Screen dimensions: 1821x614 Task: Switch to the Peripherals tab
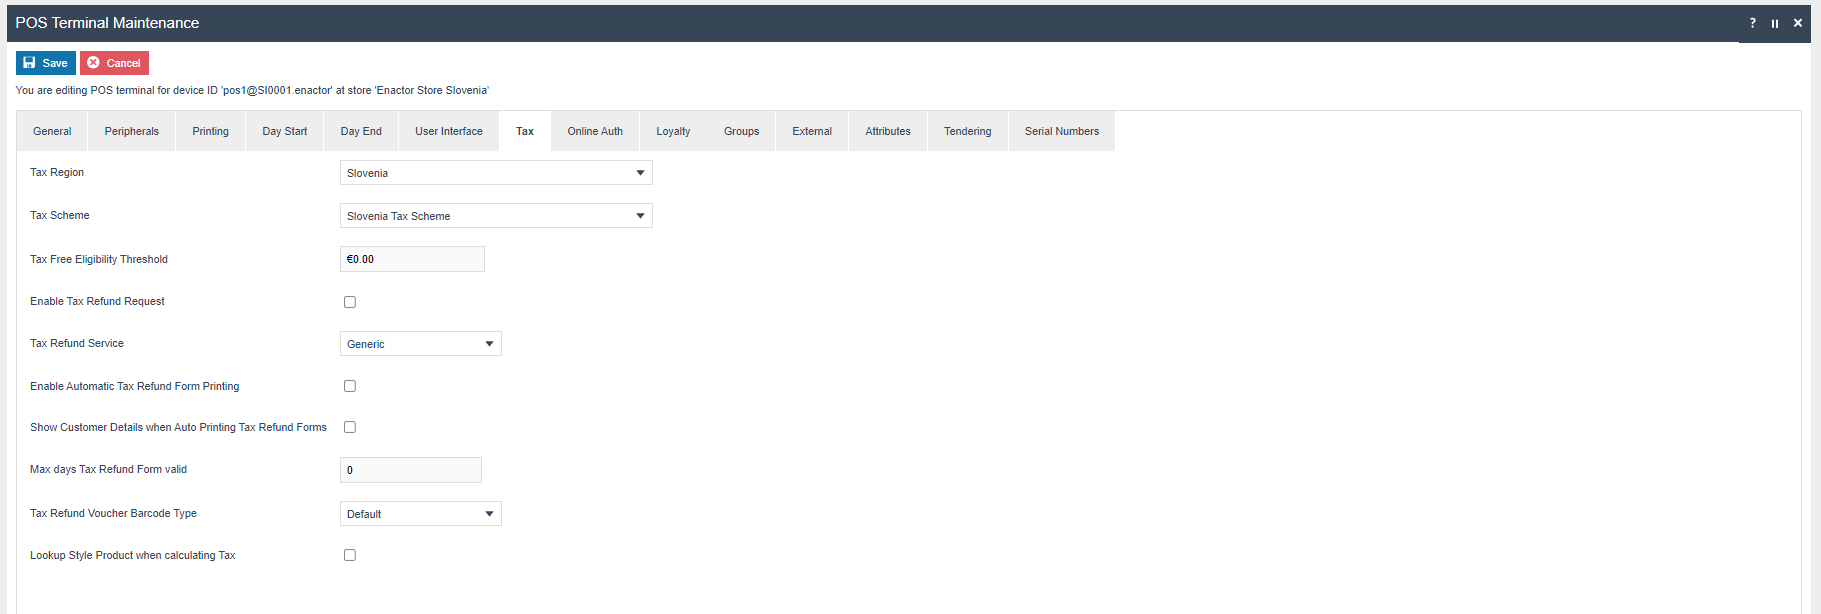132,131
